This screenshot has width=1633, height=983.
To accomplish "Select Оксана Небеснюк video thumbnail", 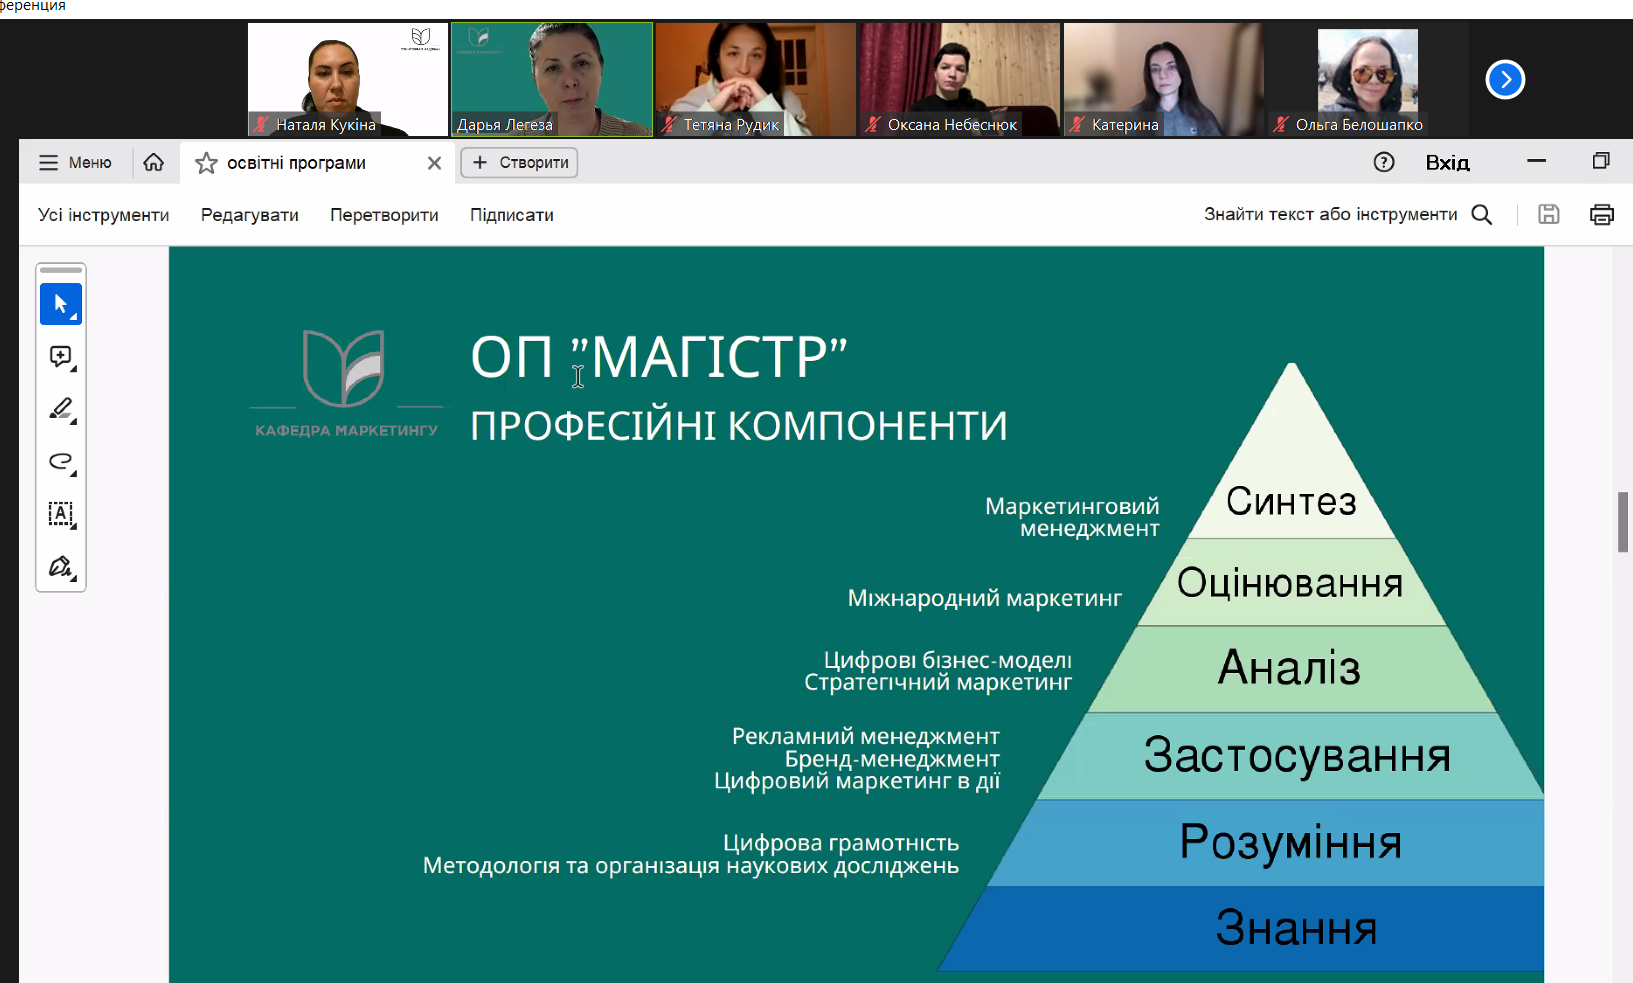I will tap(960, 79).
